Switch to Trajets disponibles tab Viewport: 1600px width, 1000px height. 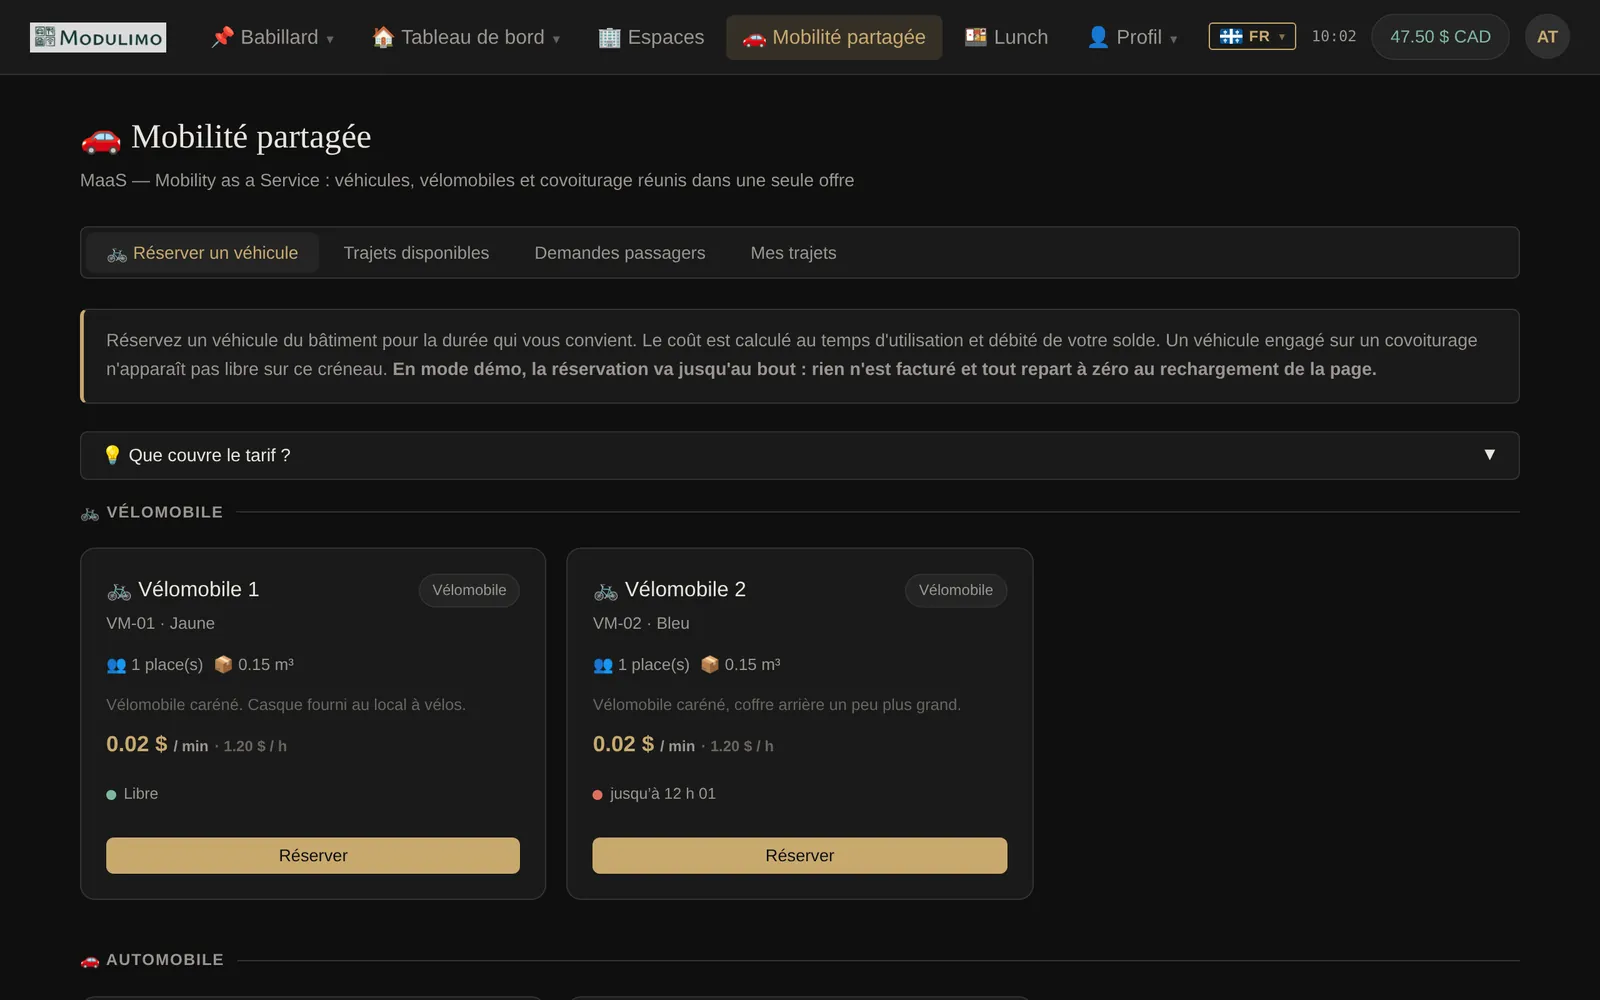point(416,253)
